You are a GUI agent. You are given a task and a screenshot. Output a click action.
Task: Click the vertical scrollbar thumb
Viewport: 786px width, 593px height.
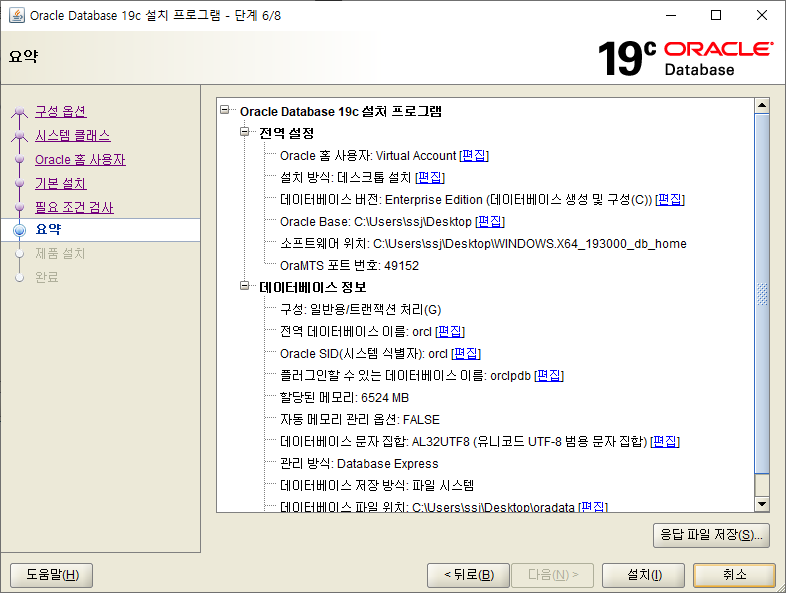pyautogui.click(x=762, y=294)
